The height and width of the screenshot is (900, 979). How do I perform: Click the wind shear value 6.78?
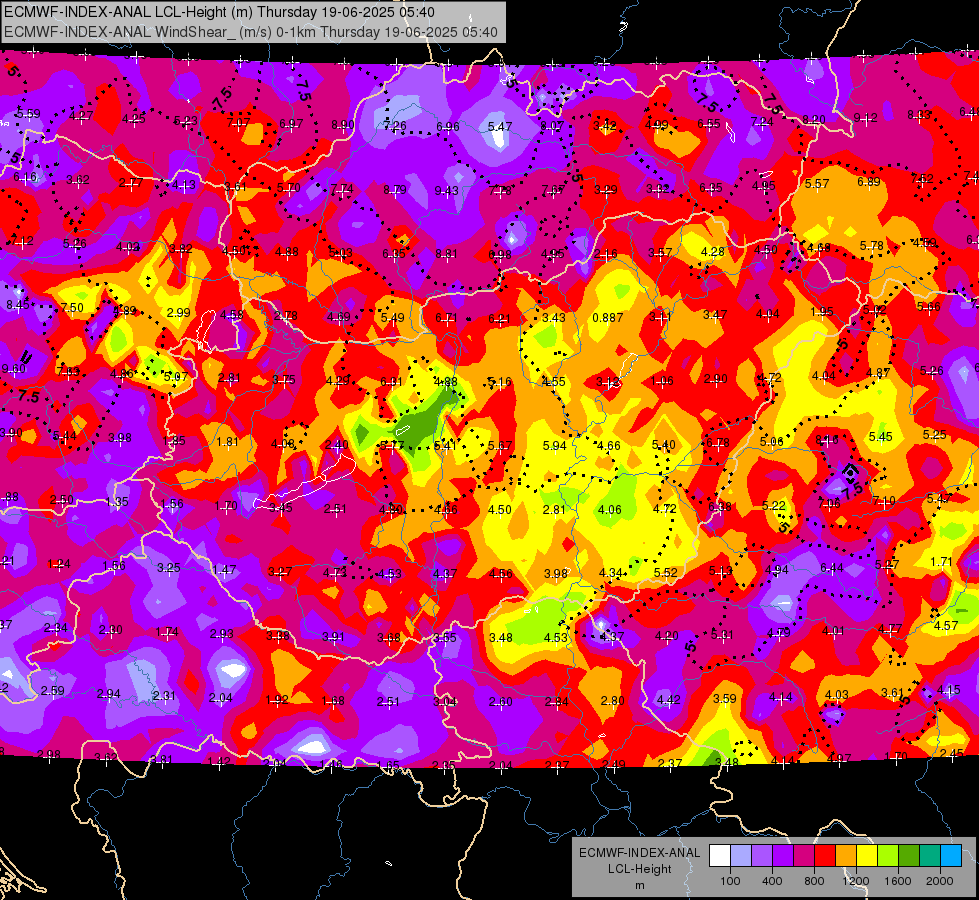(x=717, y=443)
